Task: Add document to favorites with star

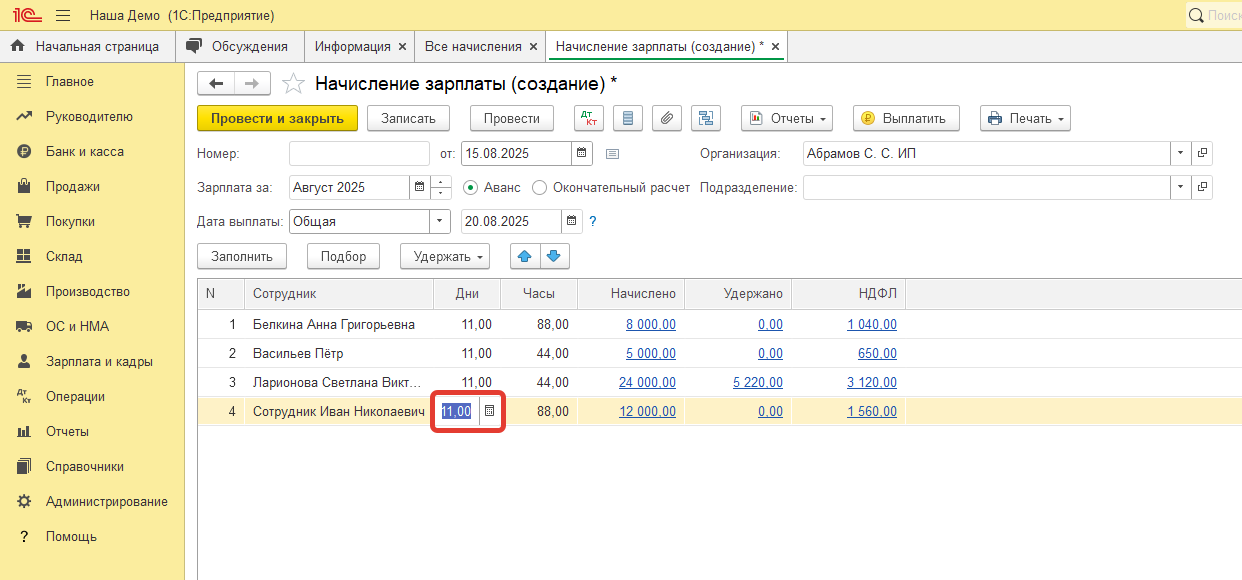Action: click(292, 83)
